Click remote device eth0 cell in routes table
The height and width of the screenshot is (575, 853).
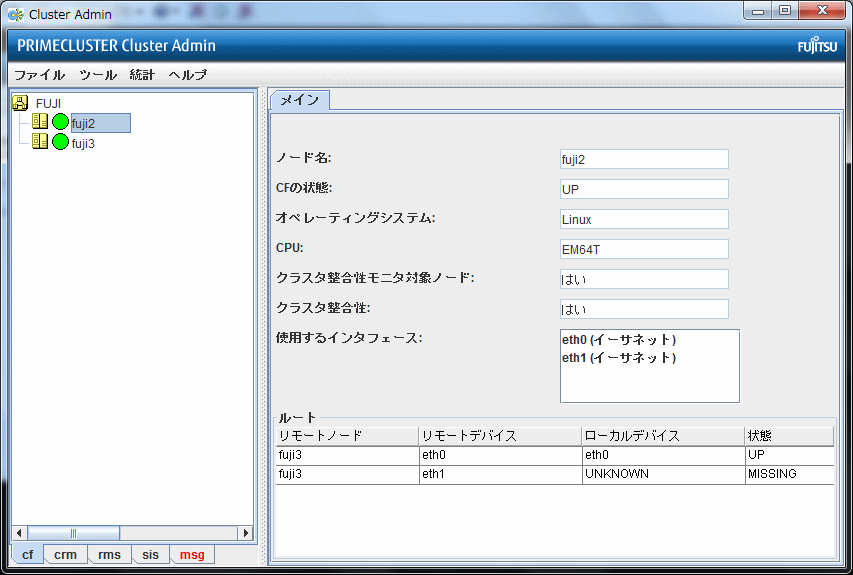click(500, 455)
